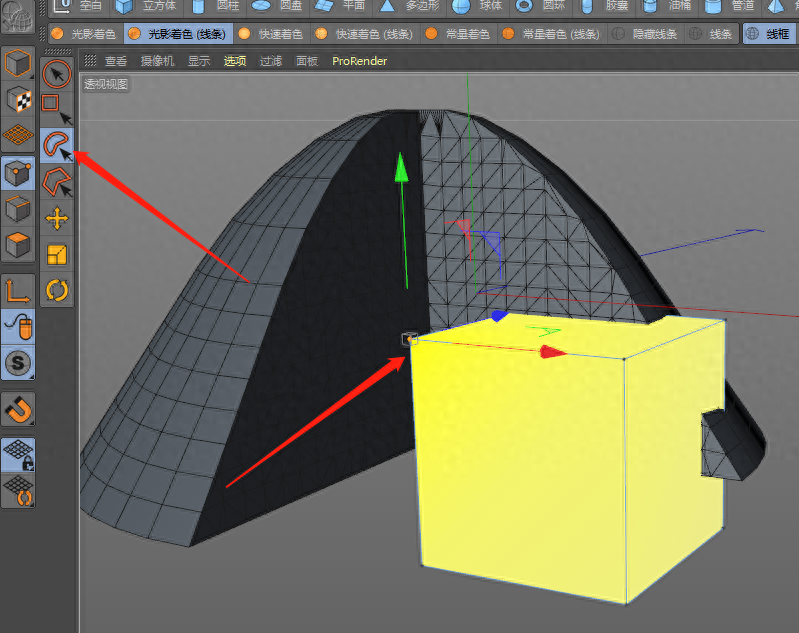Switch display to 光影着色
Viewport: 799px width, 633px height.
pos(85,34)
